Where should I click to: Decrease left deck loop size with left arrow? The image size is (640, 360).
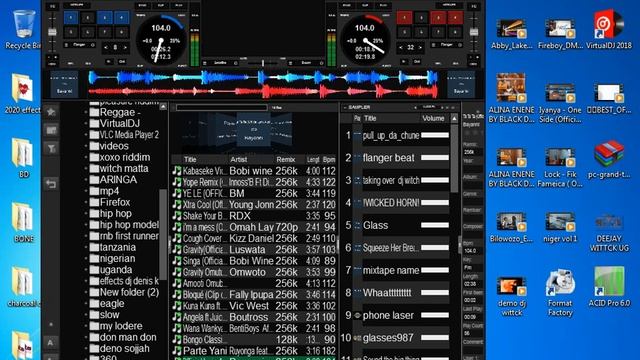106,47
